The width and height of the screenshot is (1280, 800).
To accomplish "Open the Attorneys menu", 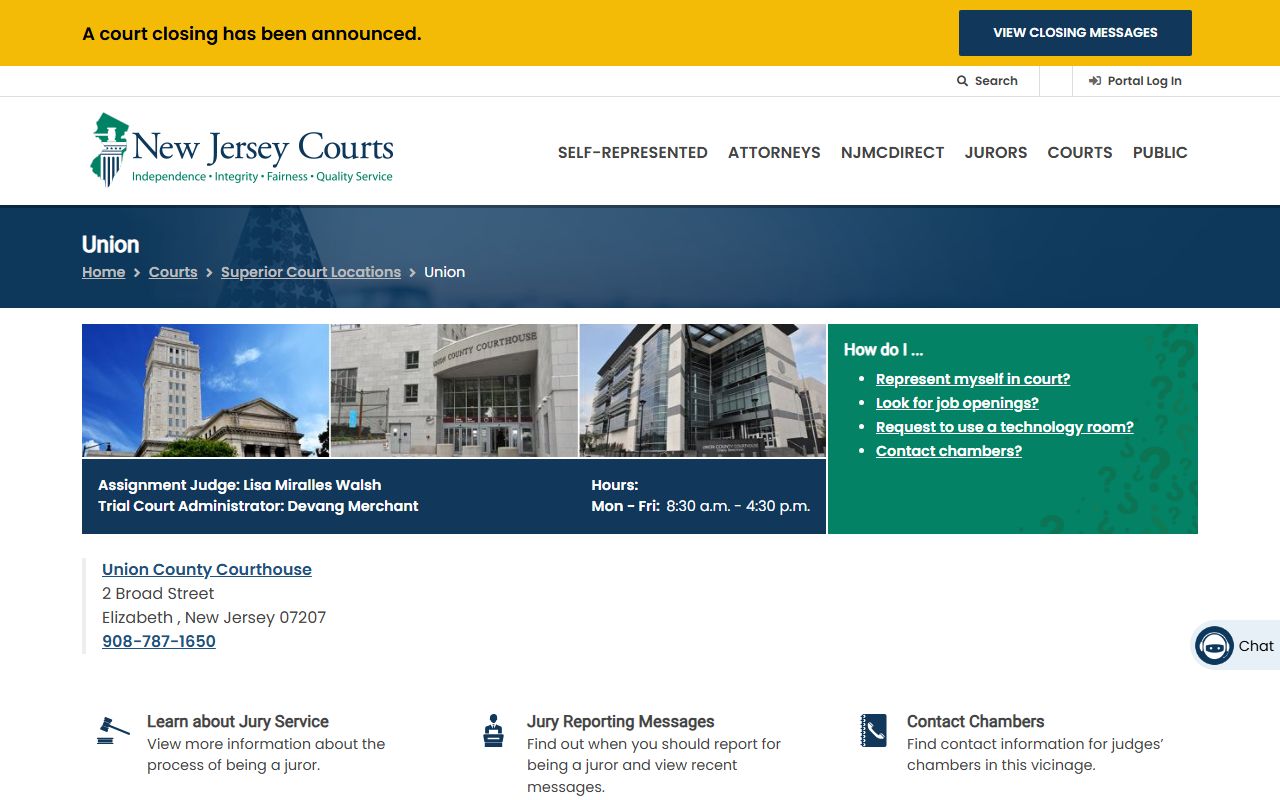I will tap(774, 153).
